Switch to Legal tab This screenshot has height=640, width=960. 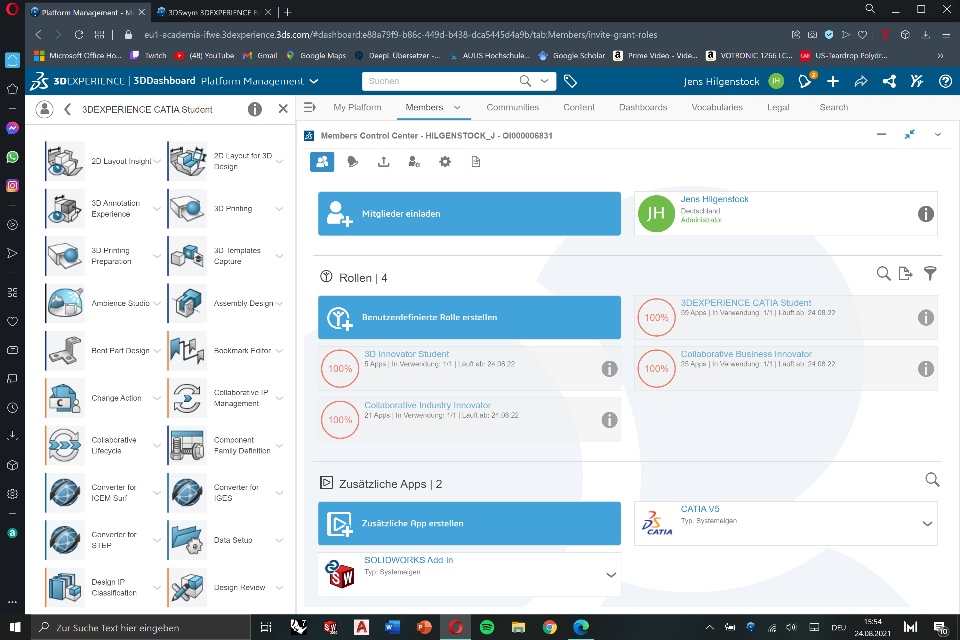pyautogui.click(x=778, y=107)
